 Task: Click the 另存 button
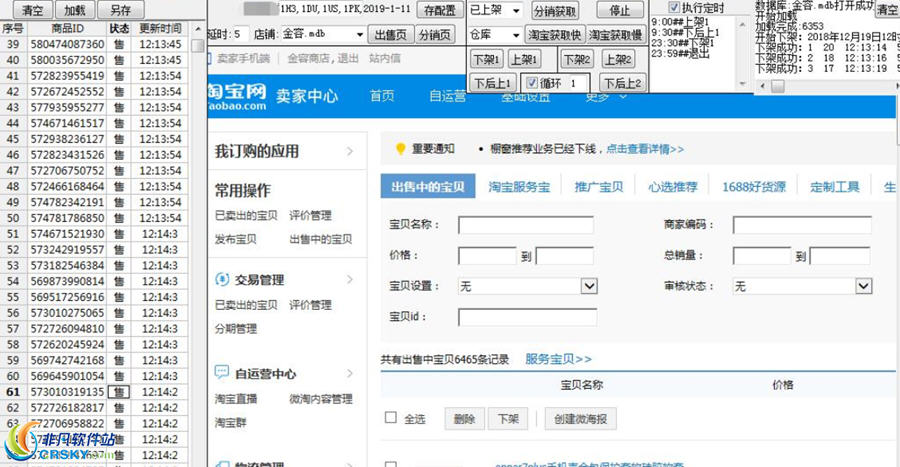click(x=120, y=10)
